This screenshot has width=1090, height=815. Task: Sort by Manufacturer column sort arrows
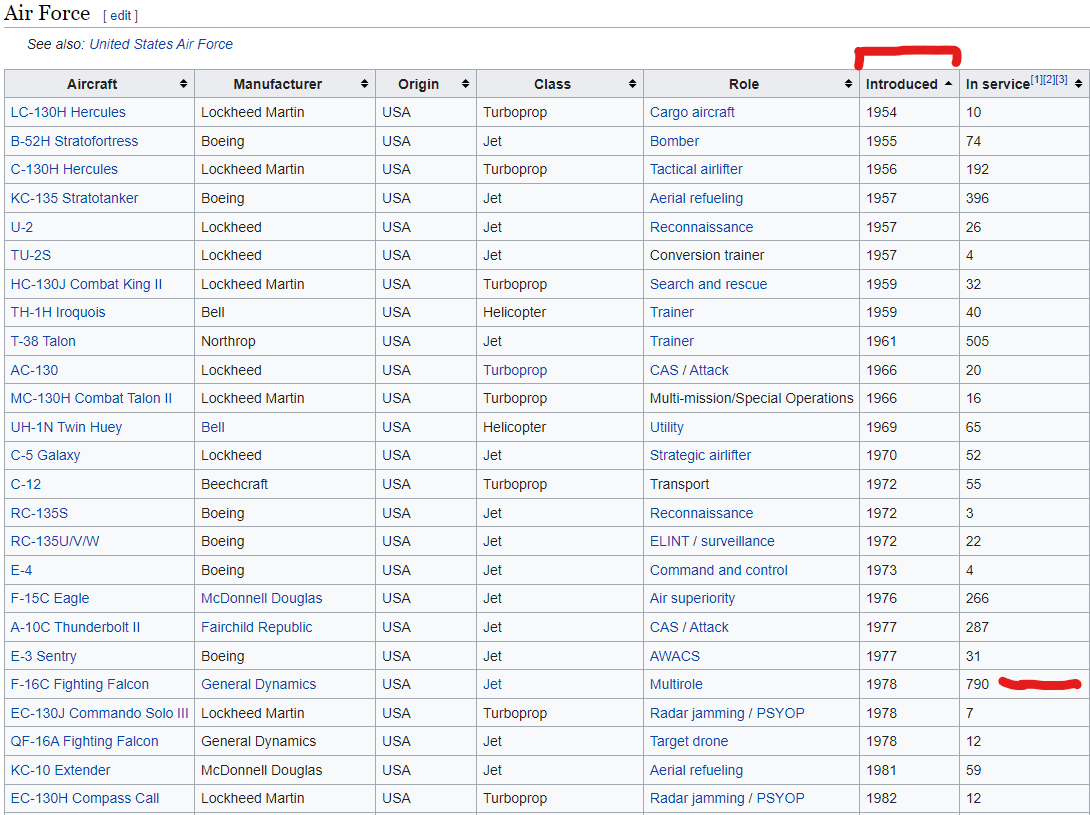[364, 83]
